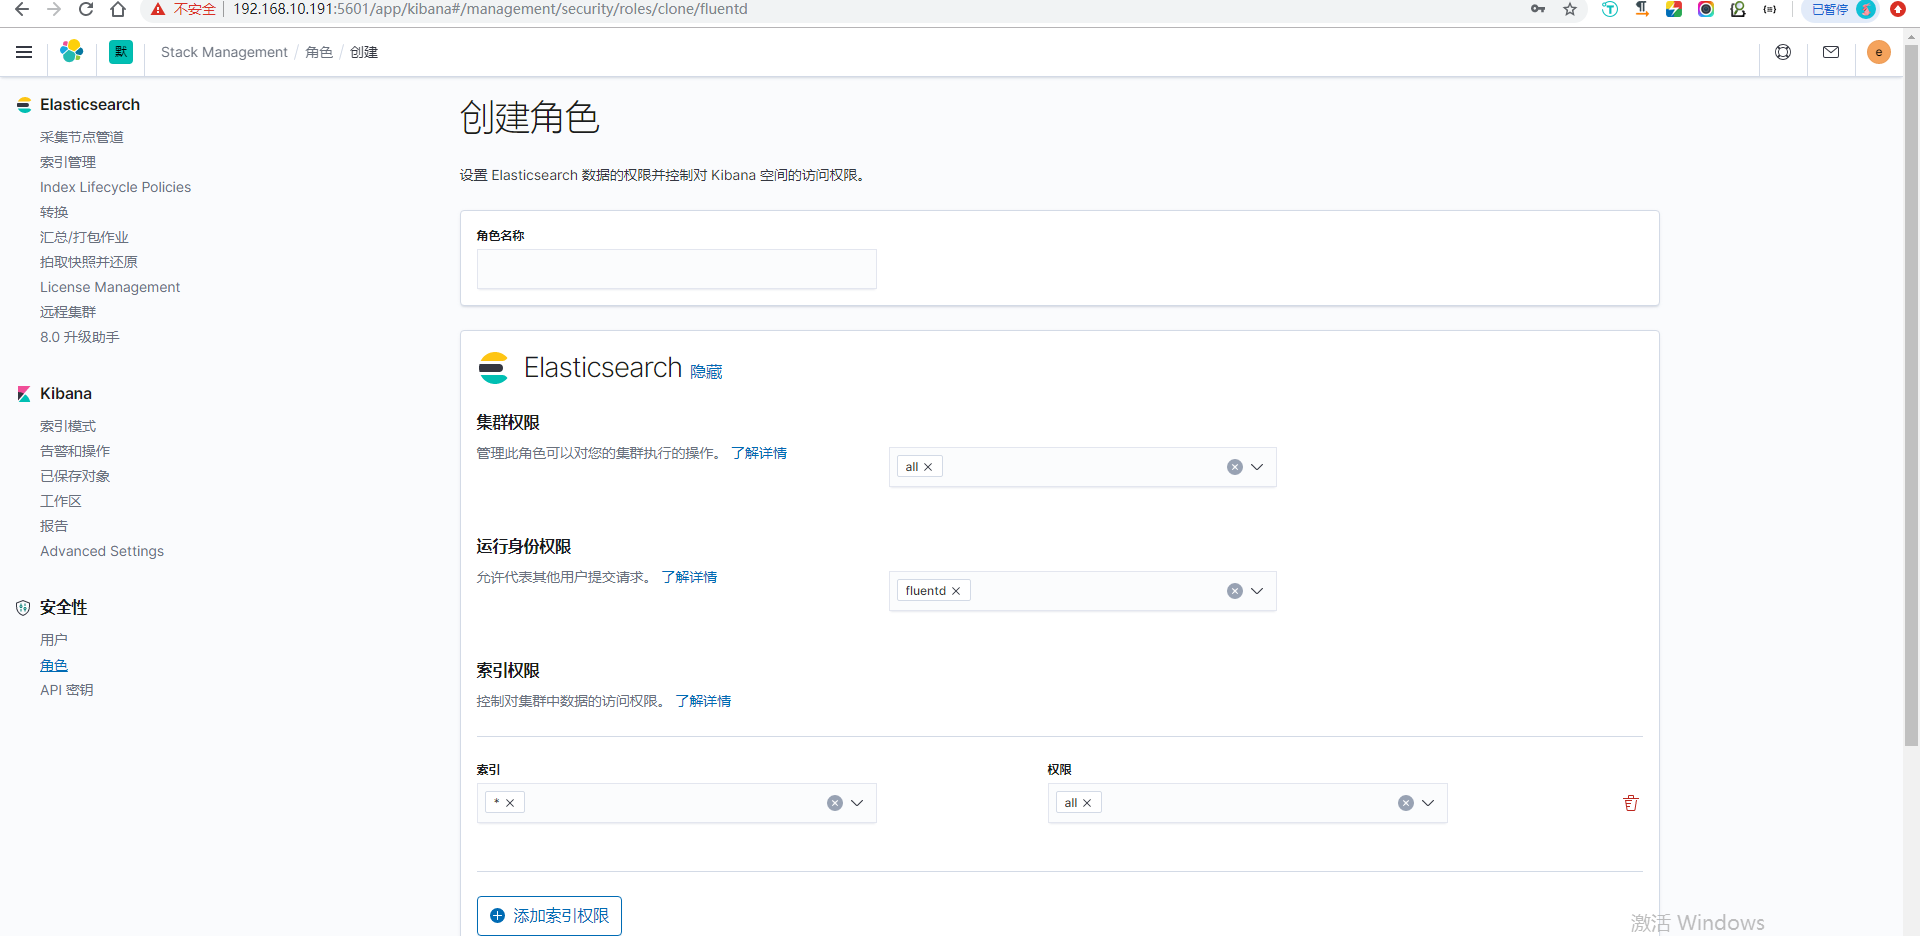Bookmark this page with star icon
Image resolution: width=1920 pixels, height=936 pixels.
coord(1570,9)
